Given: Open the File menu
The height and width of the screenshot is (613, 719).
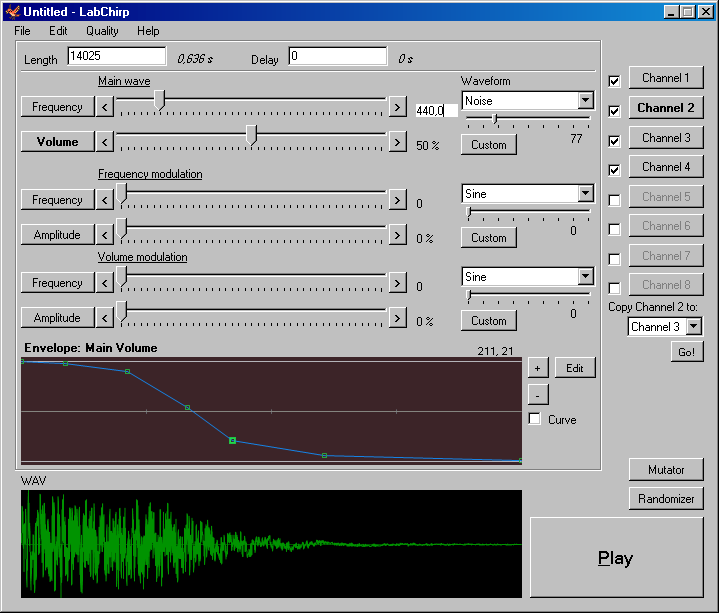Looking at the screenshot, I should [23, 31].
